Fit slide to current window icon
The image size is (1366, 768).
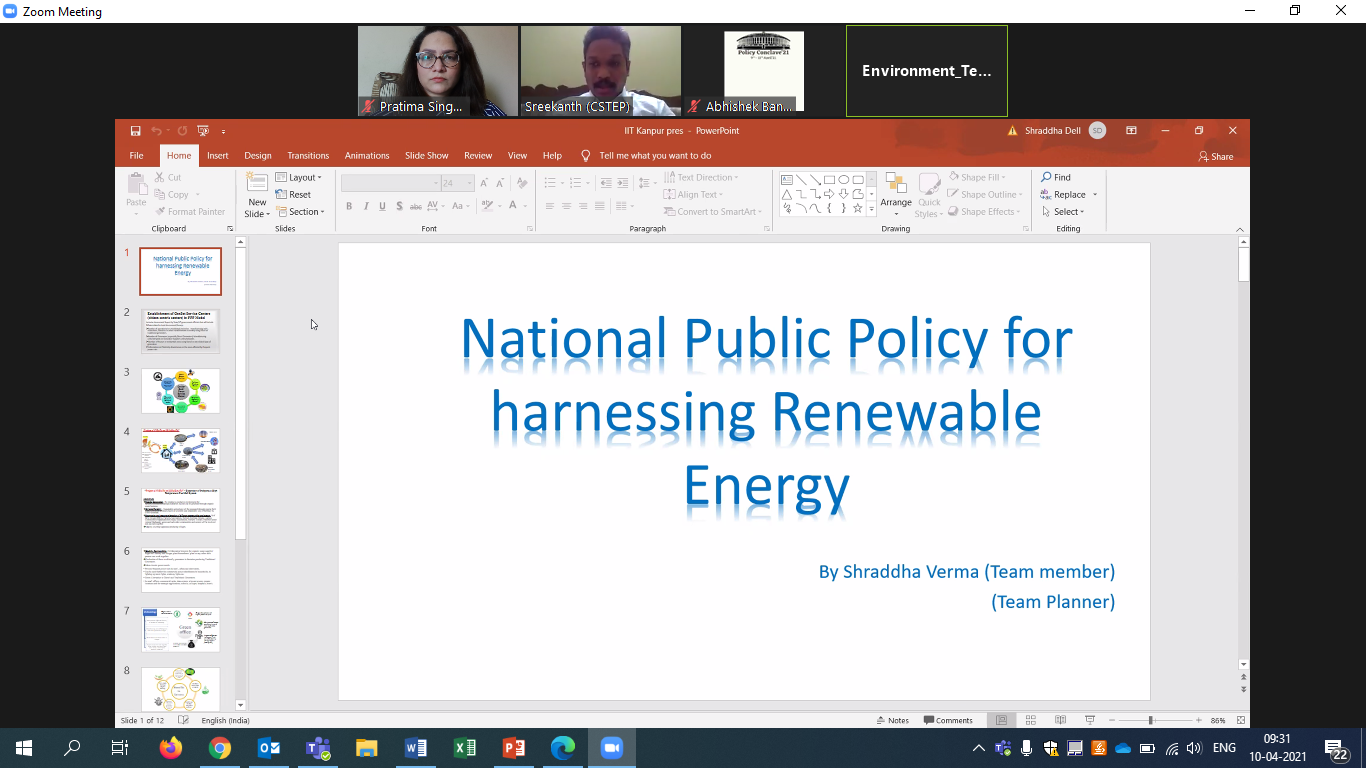click(x=1241, y=720)
